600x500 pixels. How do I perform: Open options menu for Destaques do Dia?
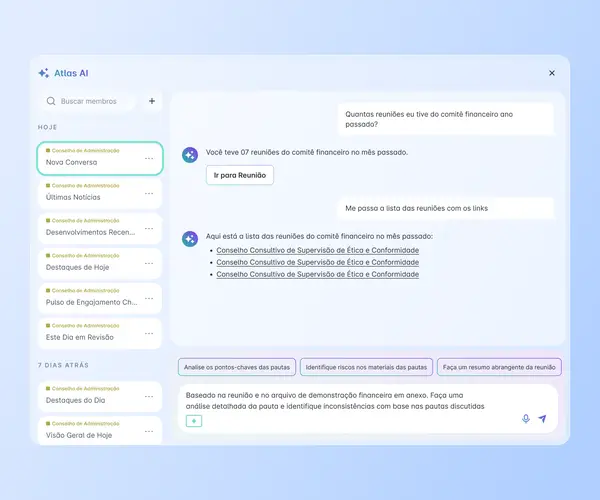(149, 396)
